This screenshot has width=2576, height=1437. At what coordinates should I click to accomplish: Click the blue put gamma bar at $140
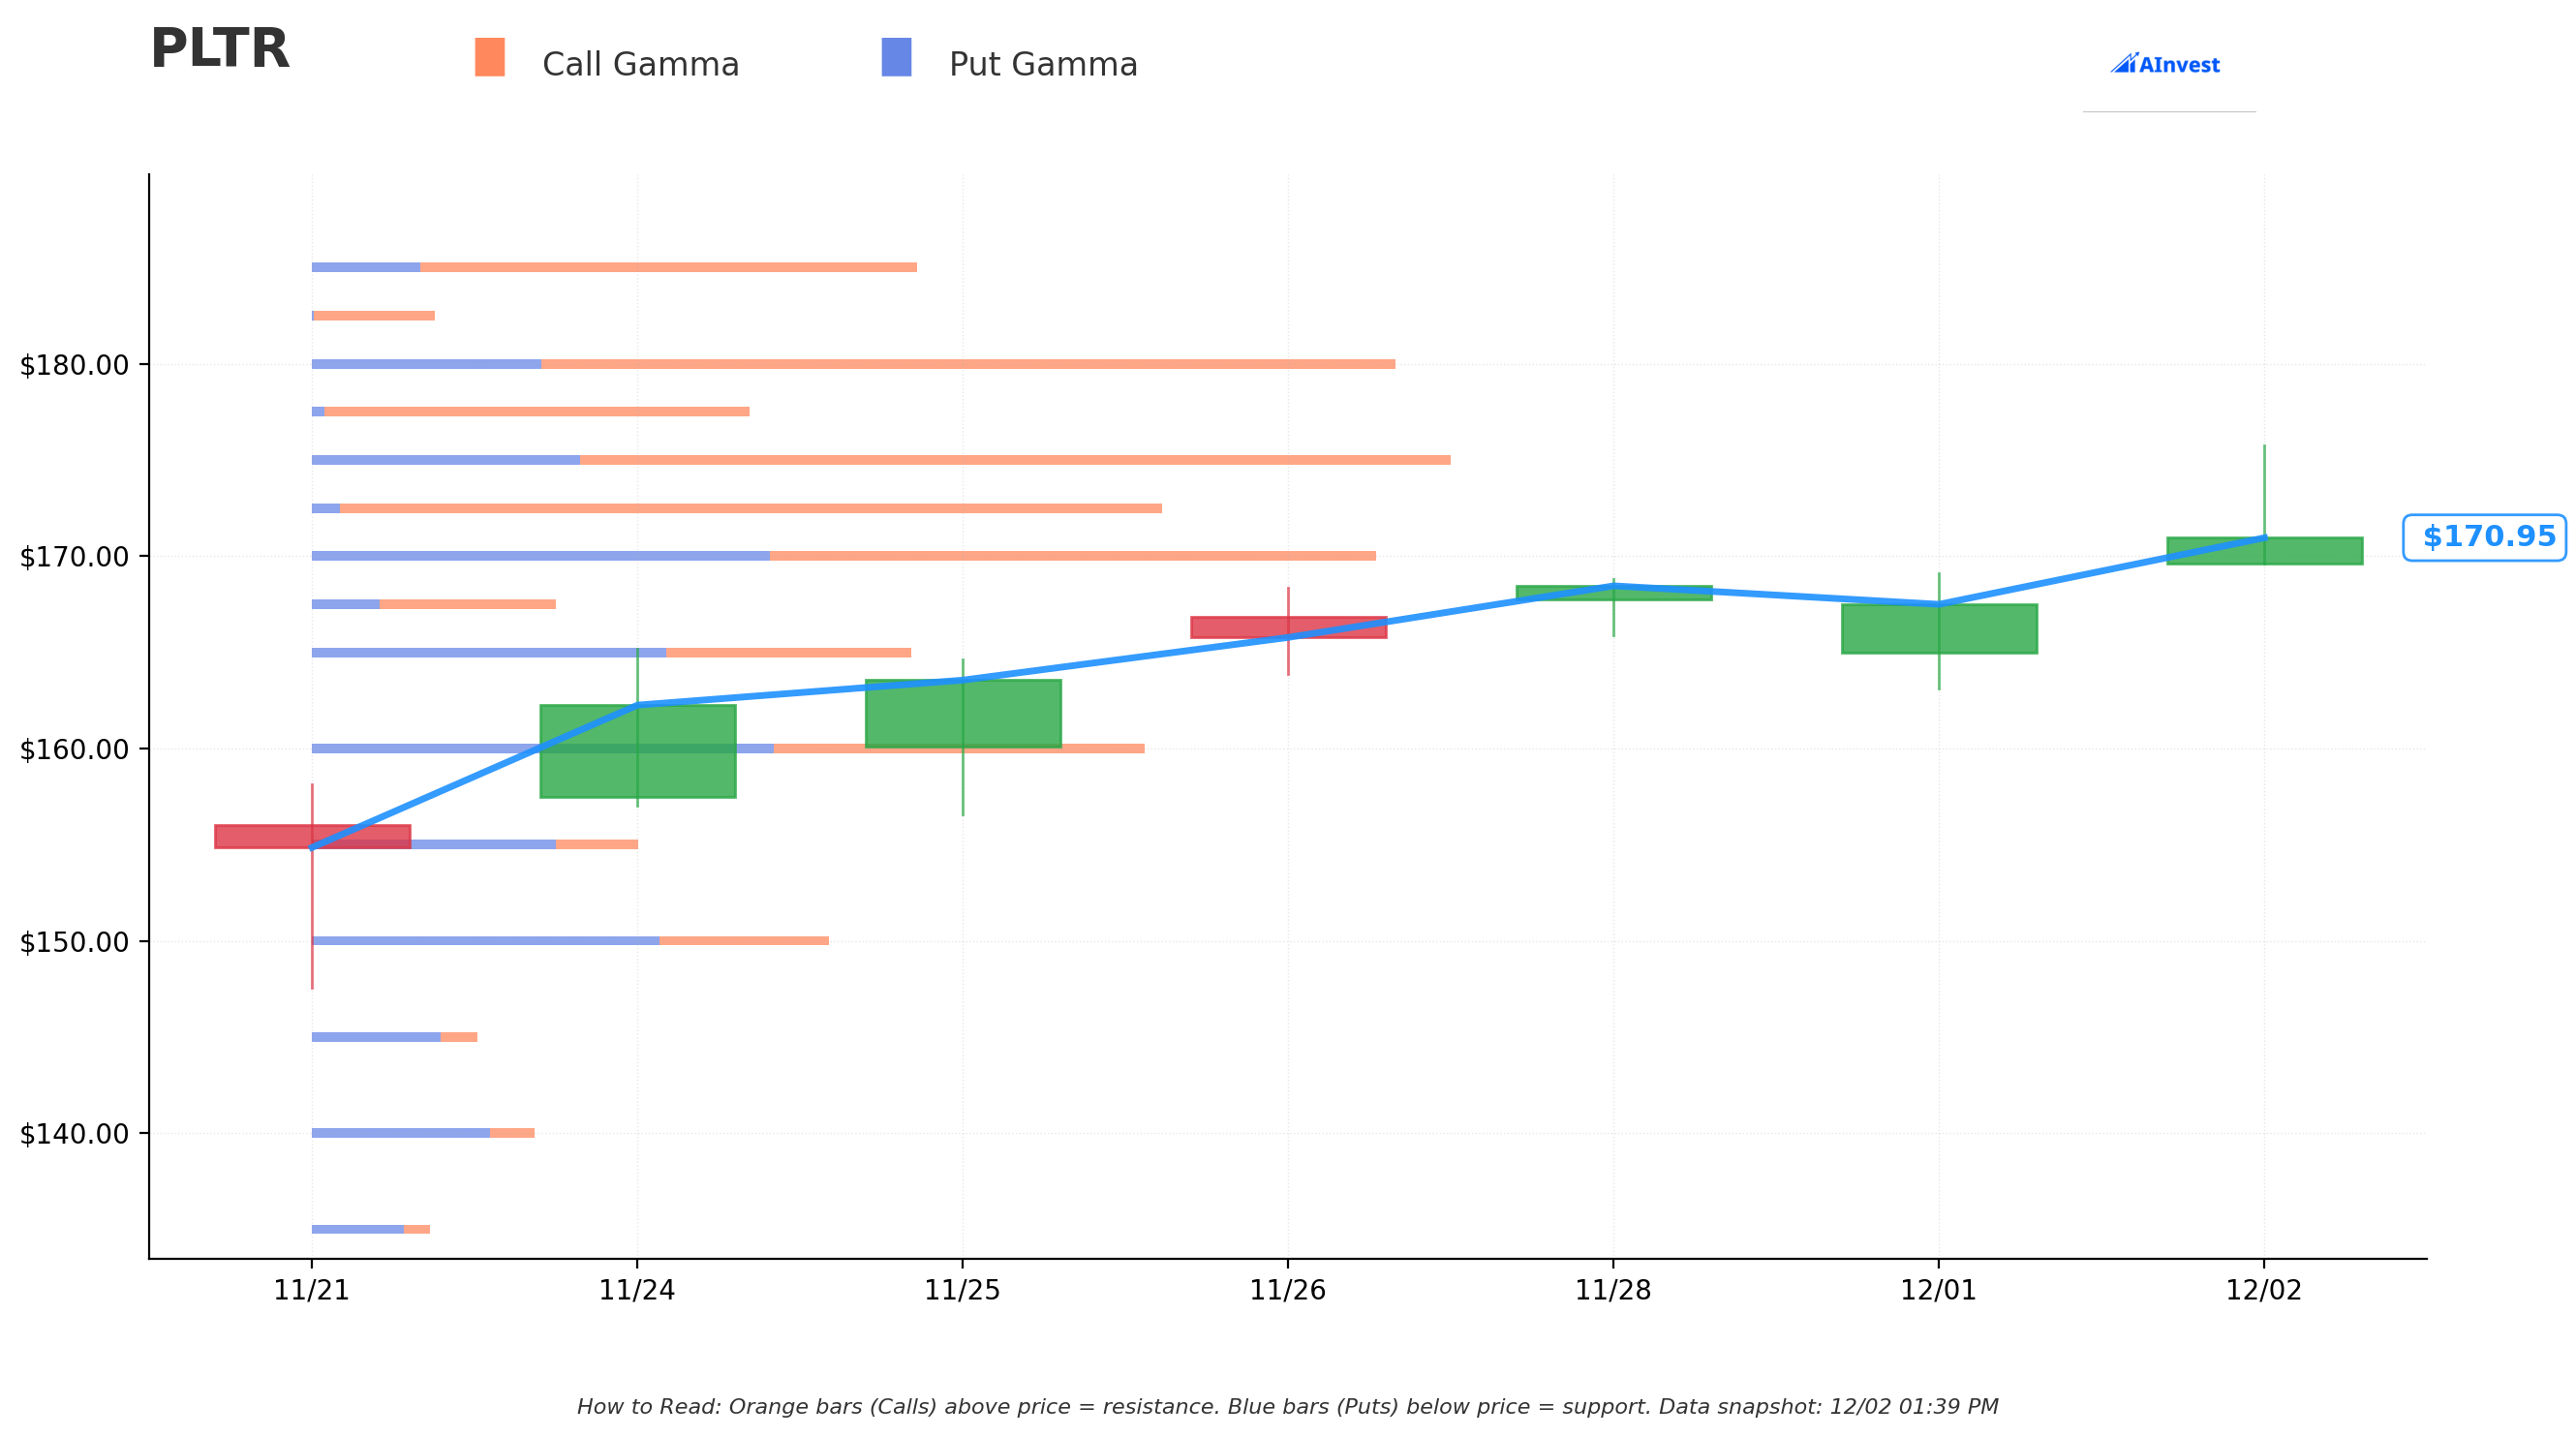point(401,1133)
